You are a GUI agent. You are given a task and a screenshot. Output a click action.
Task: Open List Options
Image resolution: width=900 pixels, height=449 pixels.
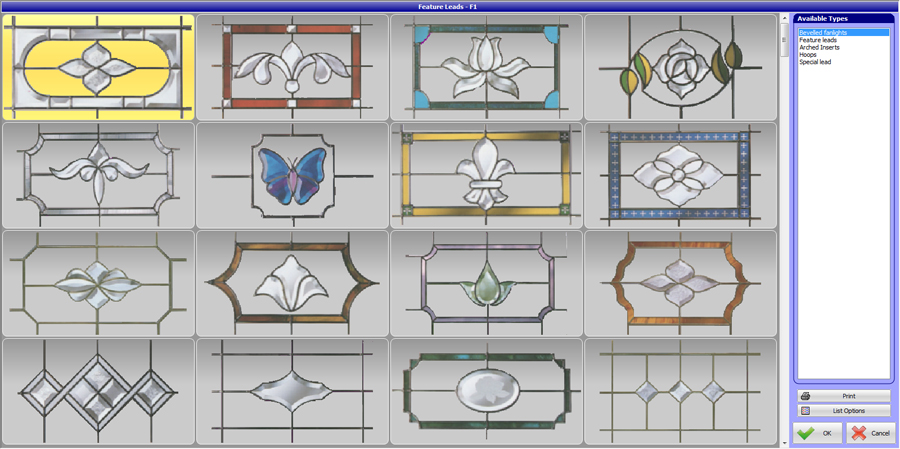[x=843, y=411]
